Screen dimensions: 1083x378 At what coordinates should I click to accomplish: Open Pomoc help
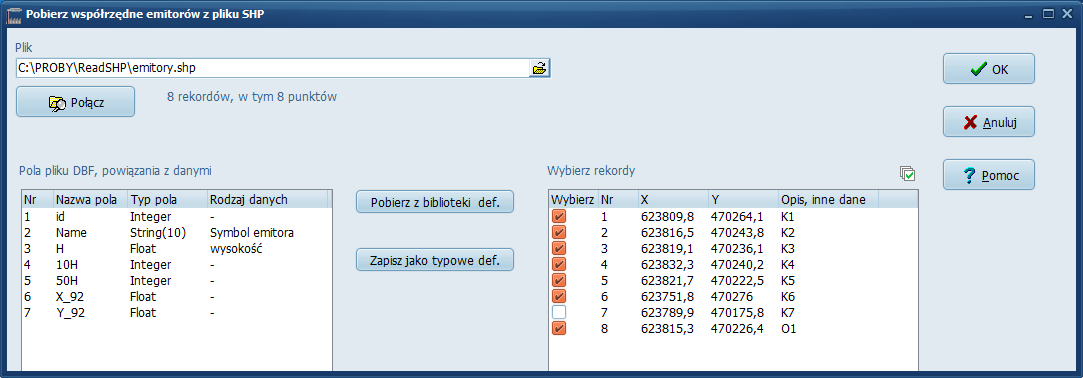[x=988, y=175]
